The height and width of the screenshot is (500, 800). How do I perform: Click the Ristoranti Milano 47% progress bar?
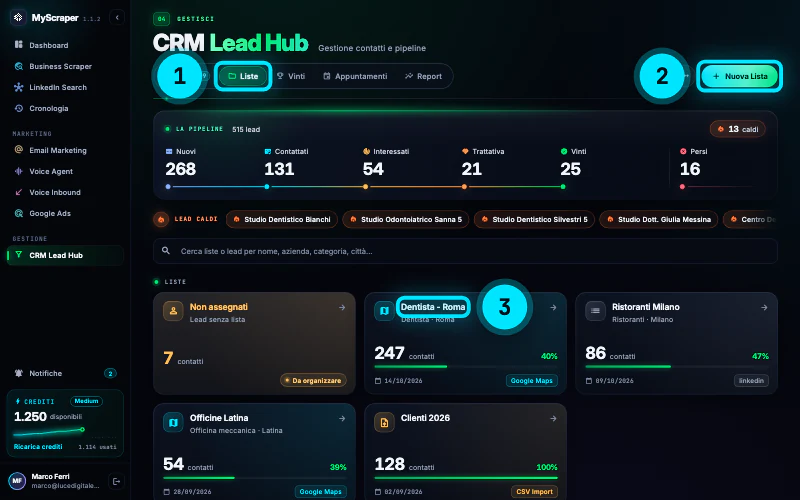click(x=677, y=366)
